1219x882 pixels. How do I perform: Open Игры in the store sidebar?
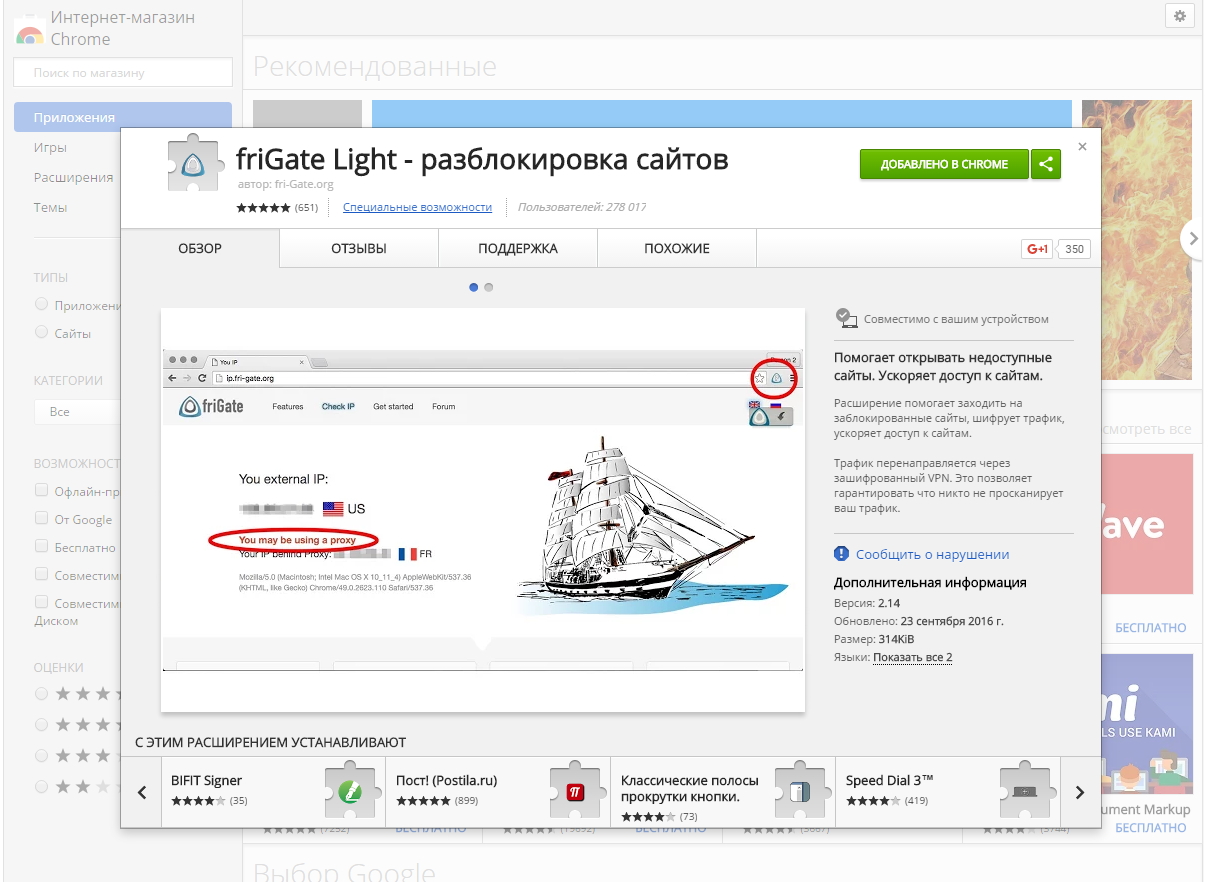point(50,147)
